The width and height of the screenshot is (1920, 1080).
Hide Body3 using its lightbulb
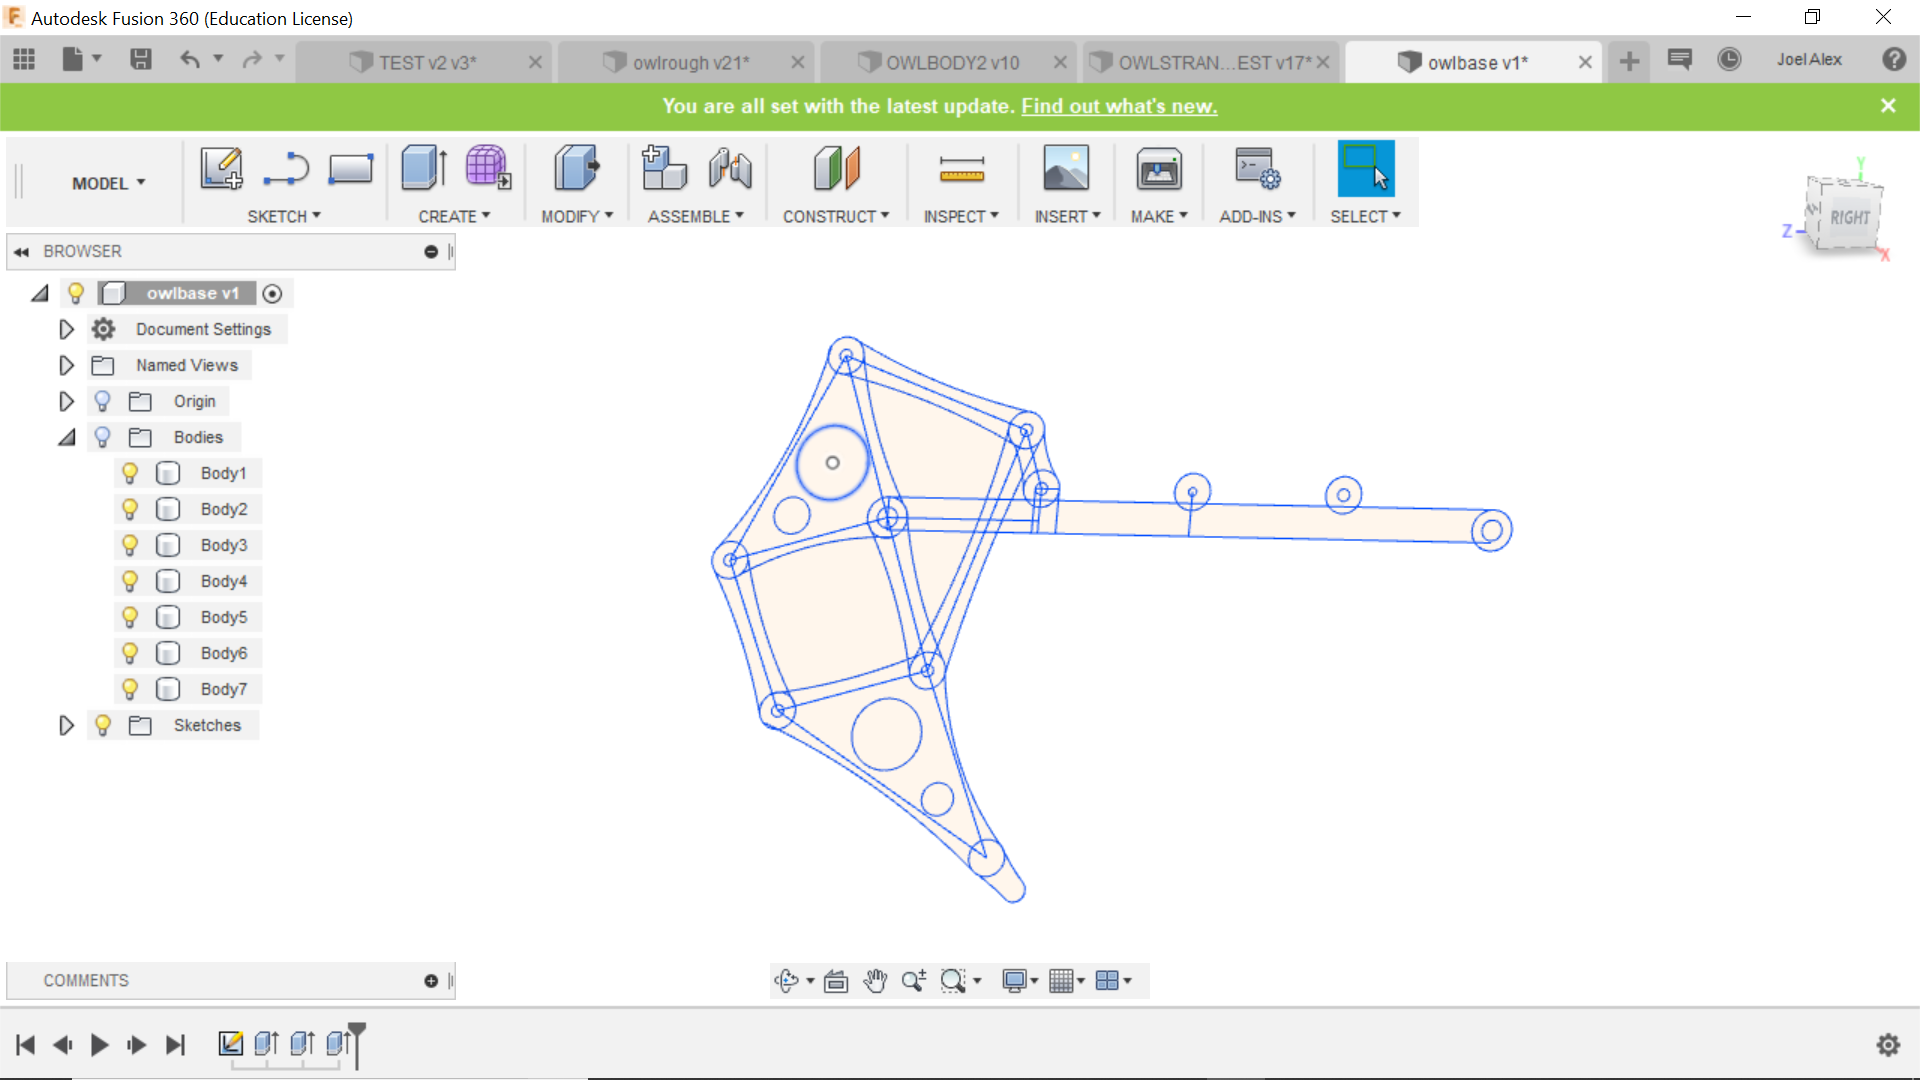click(x=130, y=545)
